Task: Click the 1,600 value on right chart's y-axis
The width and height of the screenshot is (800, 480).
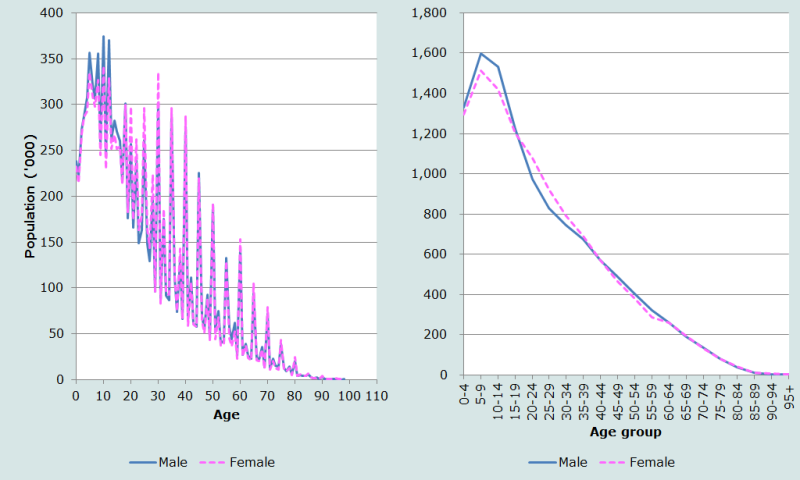Action: 429,53
